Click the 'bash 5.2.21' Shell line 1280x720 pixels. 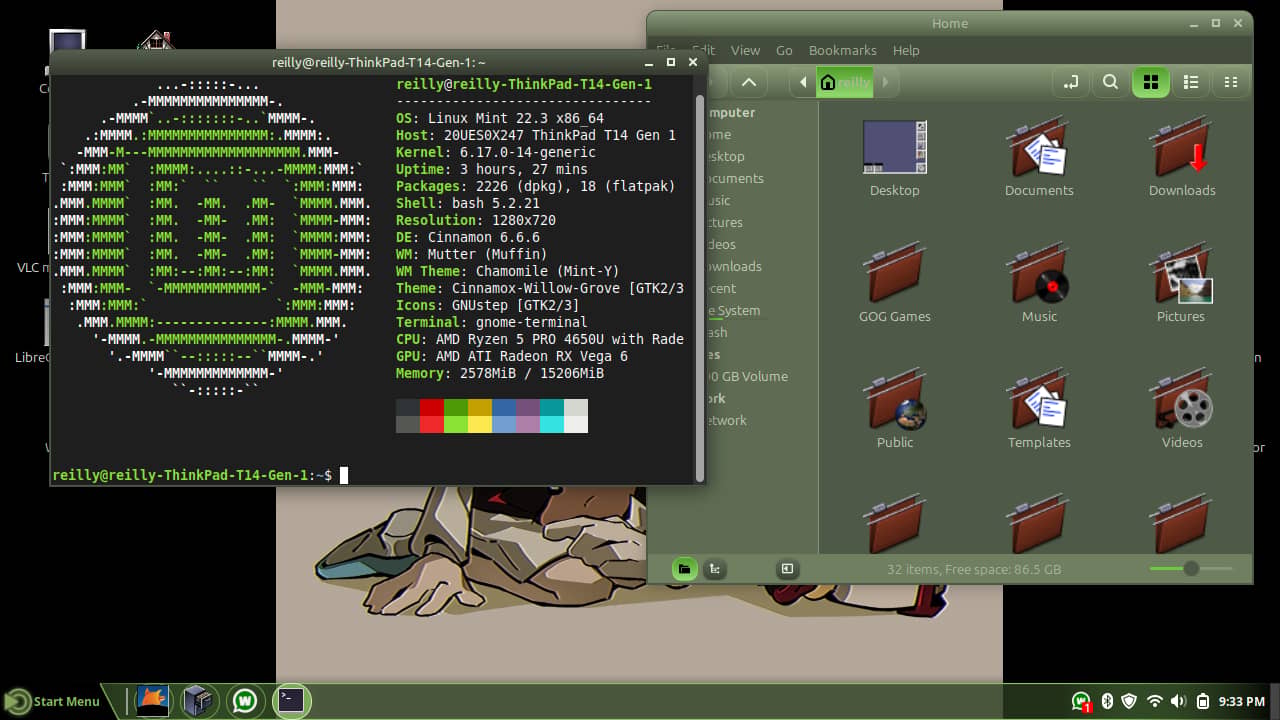(x=468, y=203)
